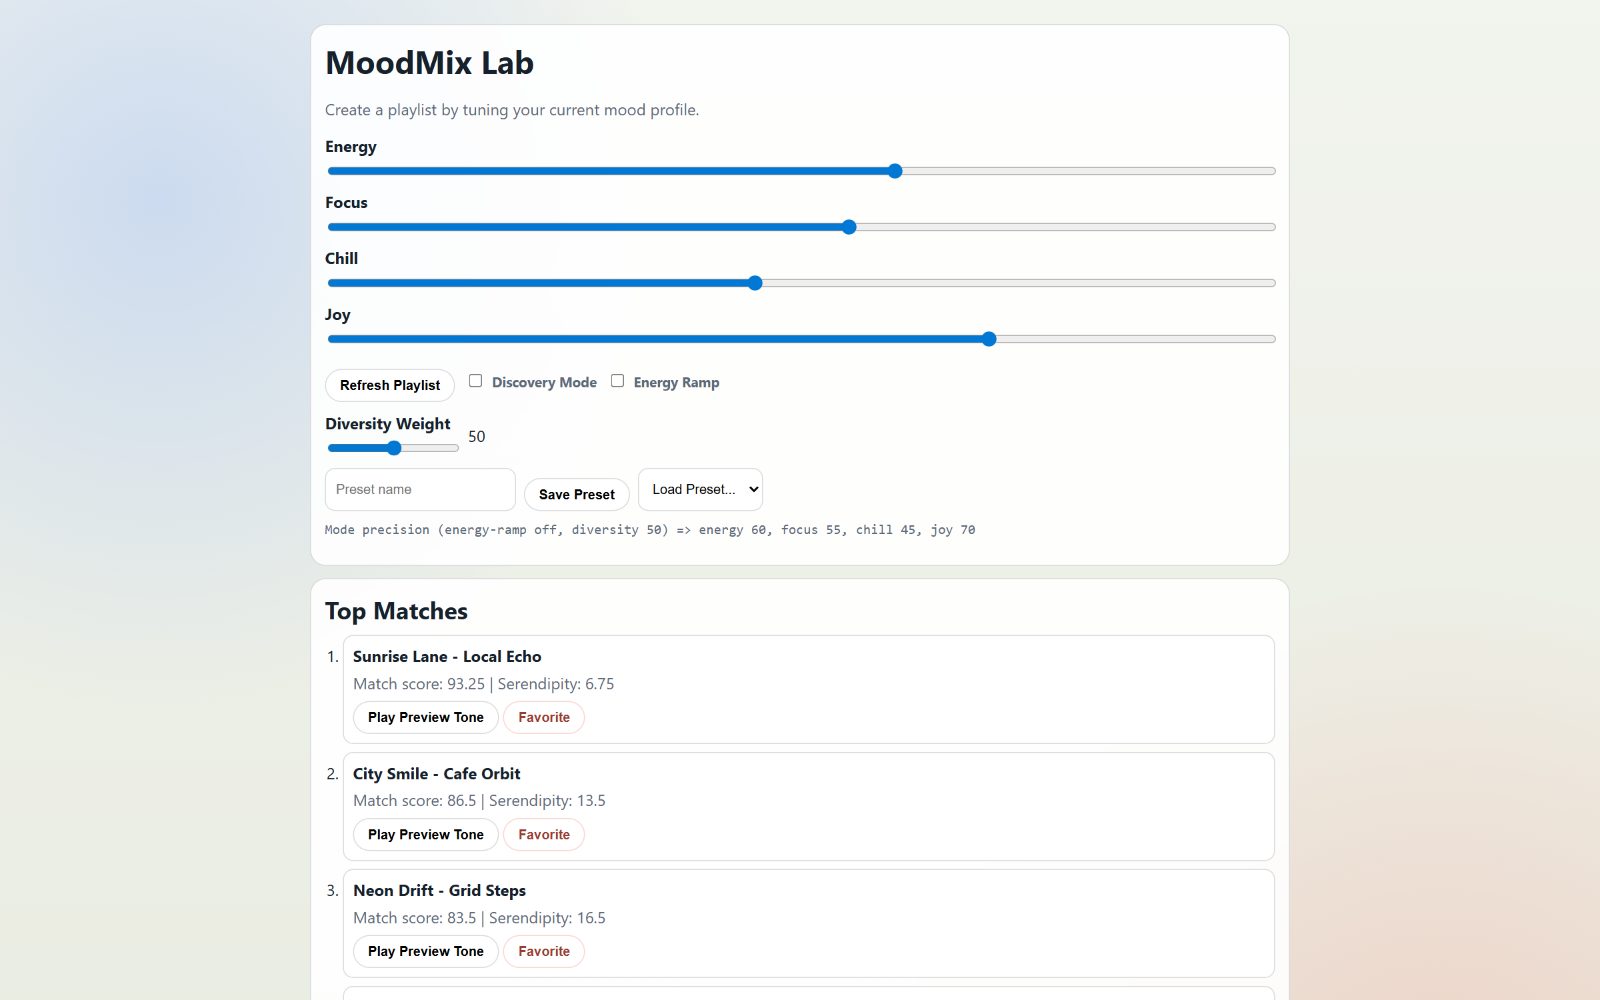The height and width of the screenshot is (1000, 1600).
Task: Click the Discovery Mode label text
Action: coord(544,383)
